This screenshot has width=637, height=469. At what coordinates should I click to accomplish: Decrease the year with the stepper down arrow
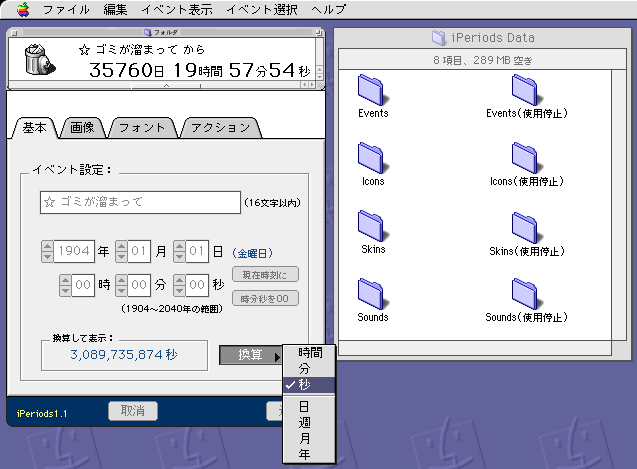pos(47,256)
